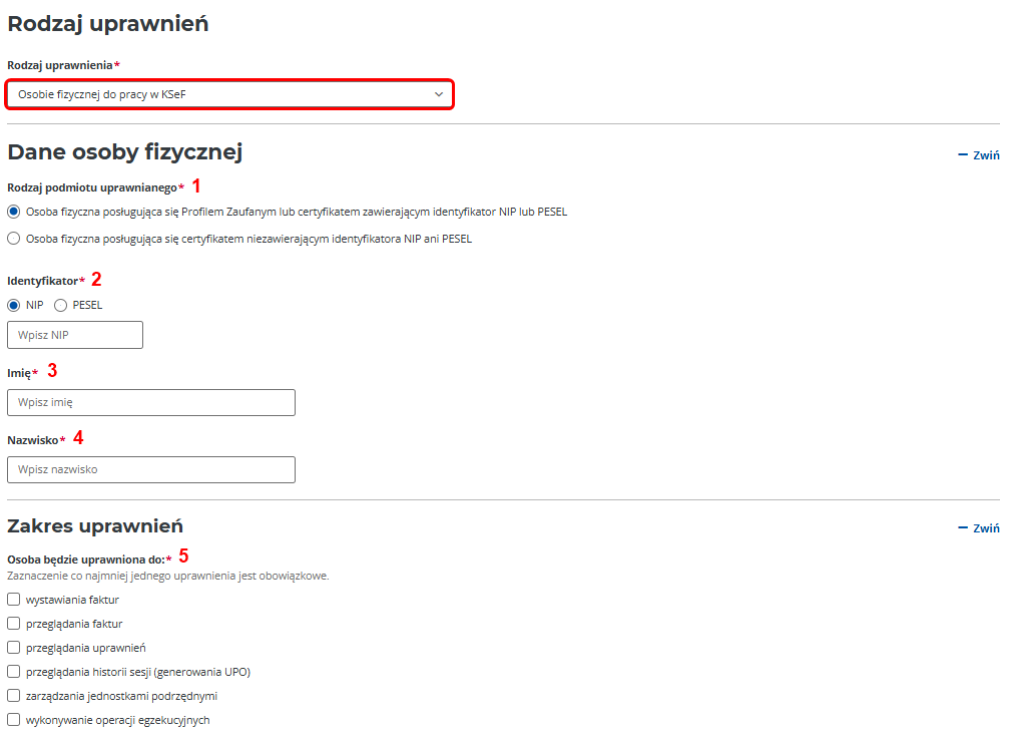Screen dimensions: 1011x736
Task: Select option for certificate without NIP or PESEL
Action: point(14,239)
